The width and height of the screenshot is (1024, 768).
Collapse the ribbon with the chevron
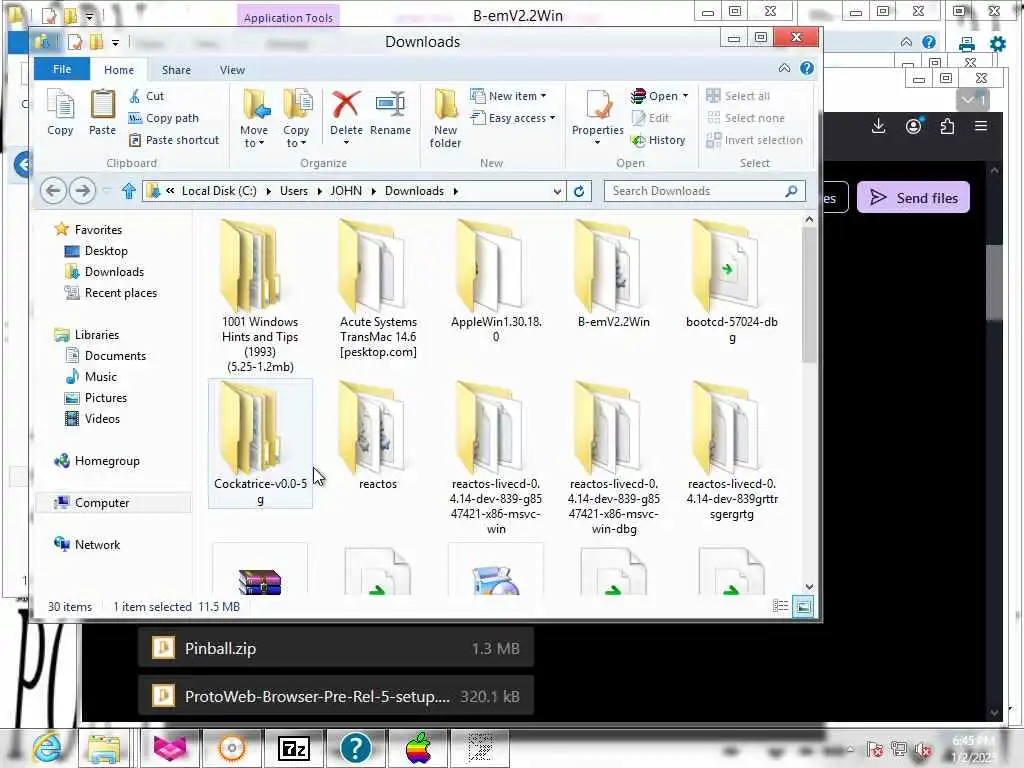pyautogui.click(x=784, y=69)
